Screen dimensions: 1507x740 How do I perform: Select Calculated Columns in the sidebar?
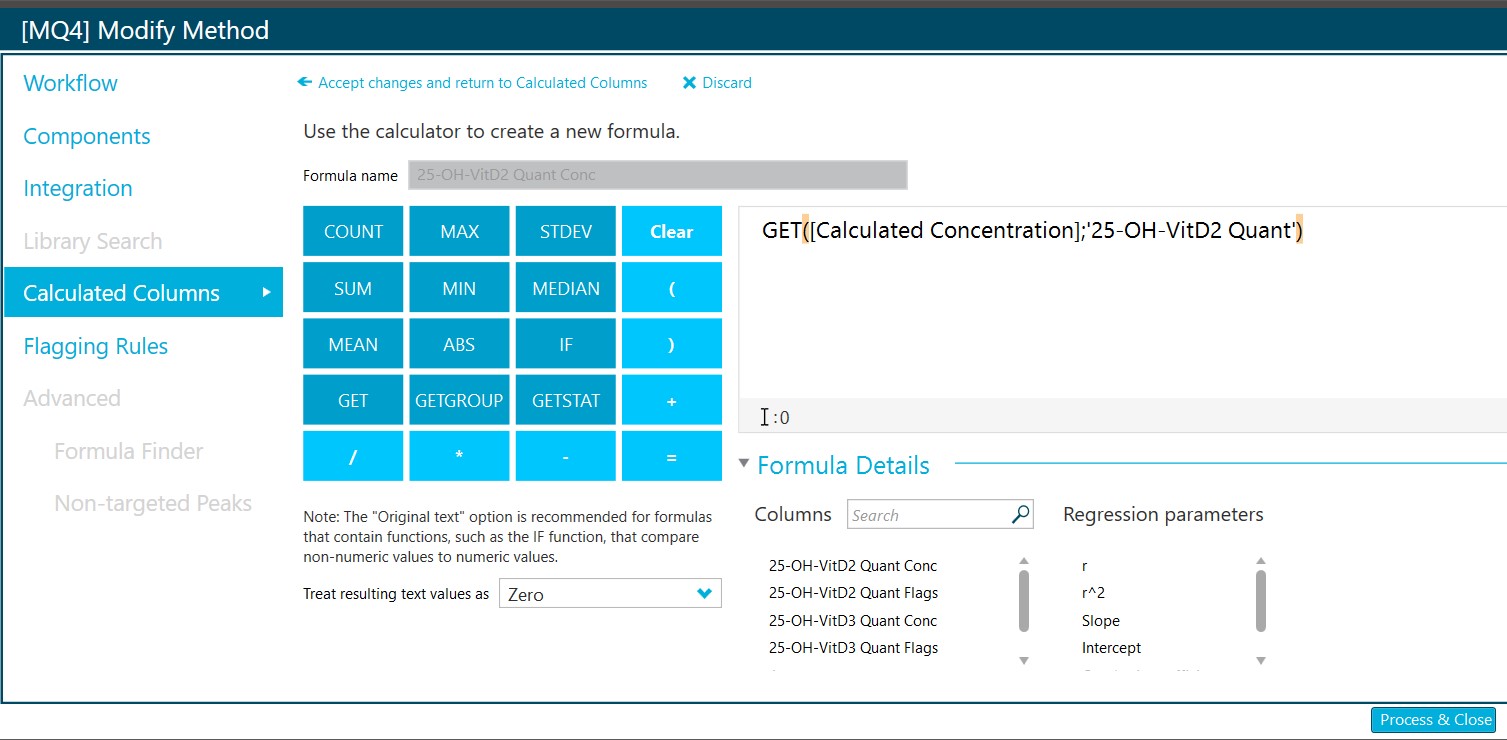coord(143,293)
